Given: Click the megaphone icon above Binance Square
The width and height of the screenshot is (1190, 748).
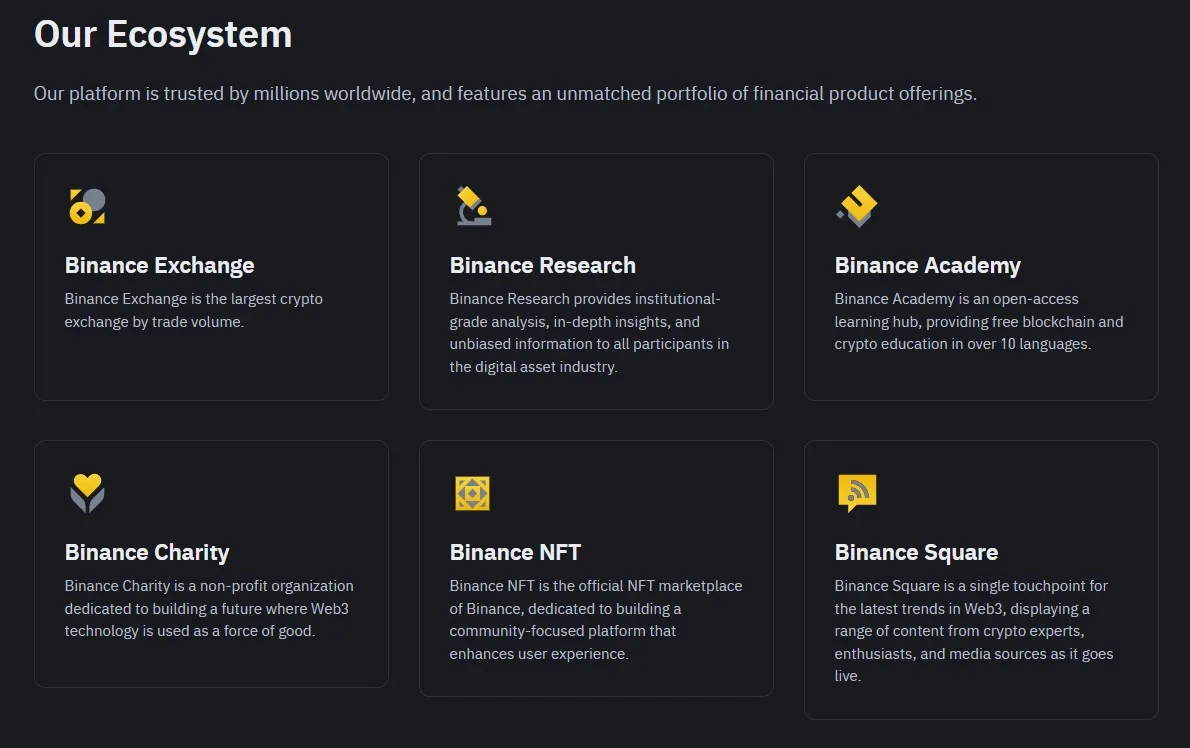Looking at the screenshot, I should [856, 491].
